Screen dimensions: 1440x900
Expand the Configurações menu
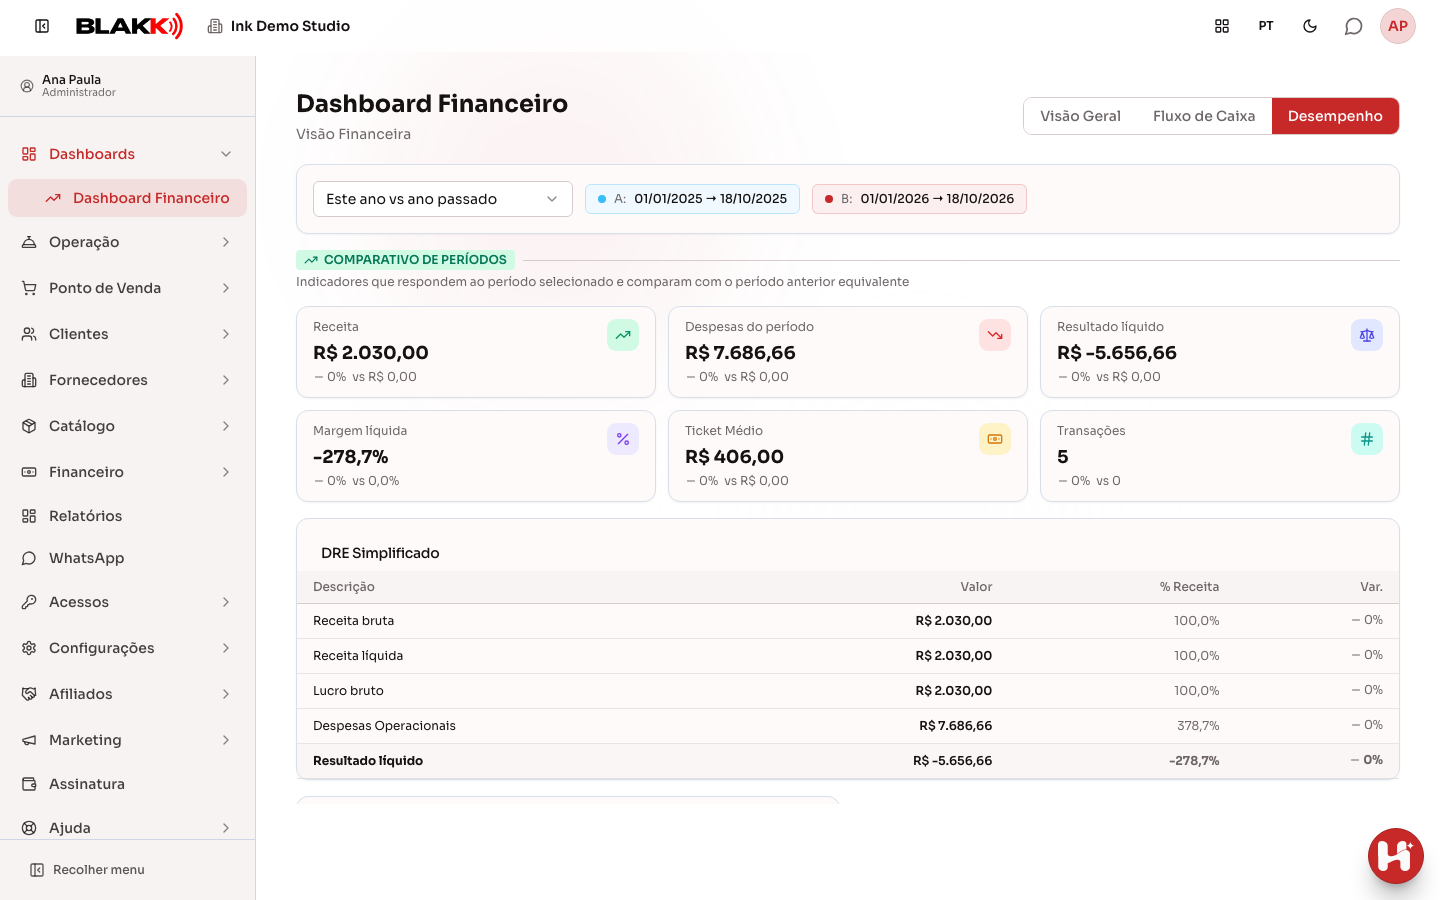(127, 648)
